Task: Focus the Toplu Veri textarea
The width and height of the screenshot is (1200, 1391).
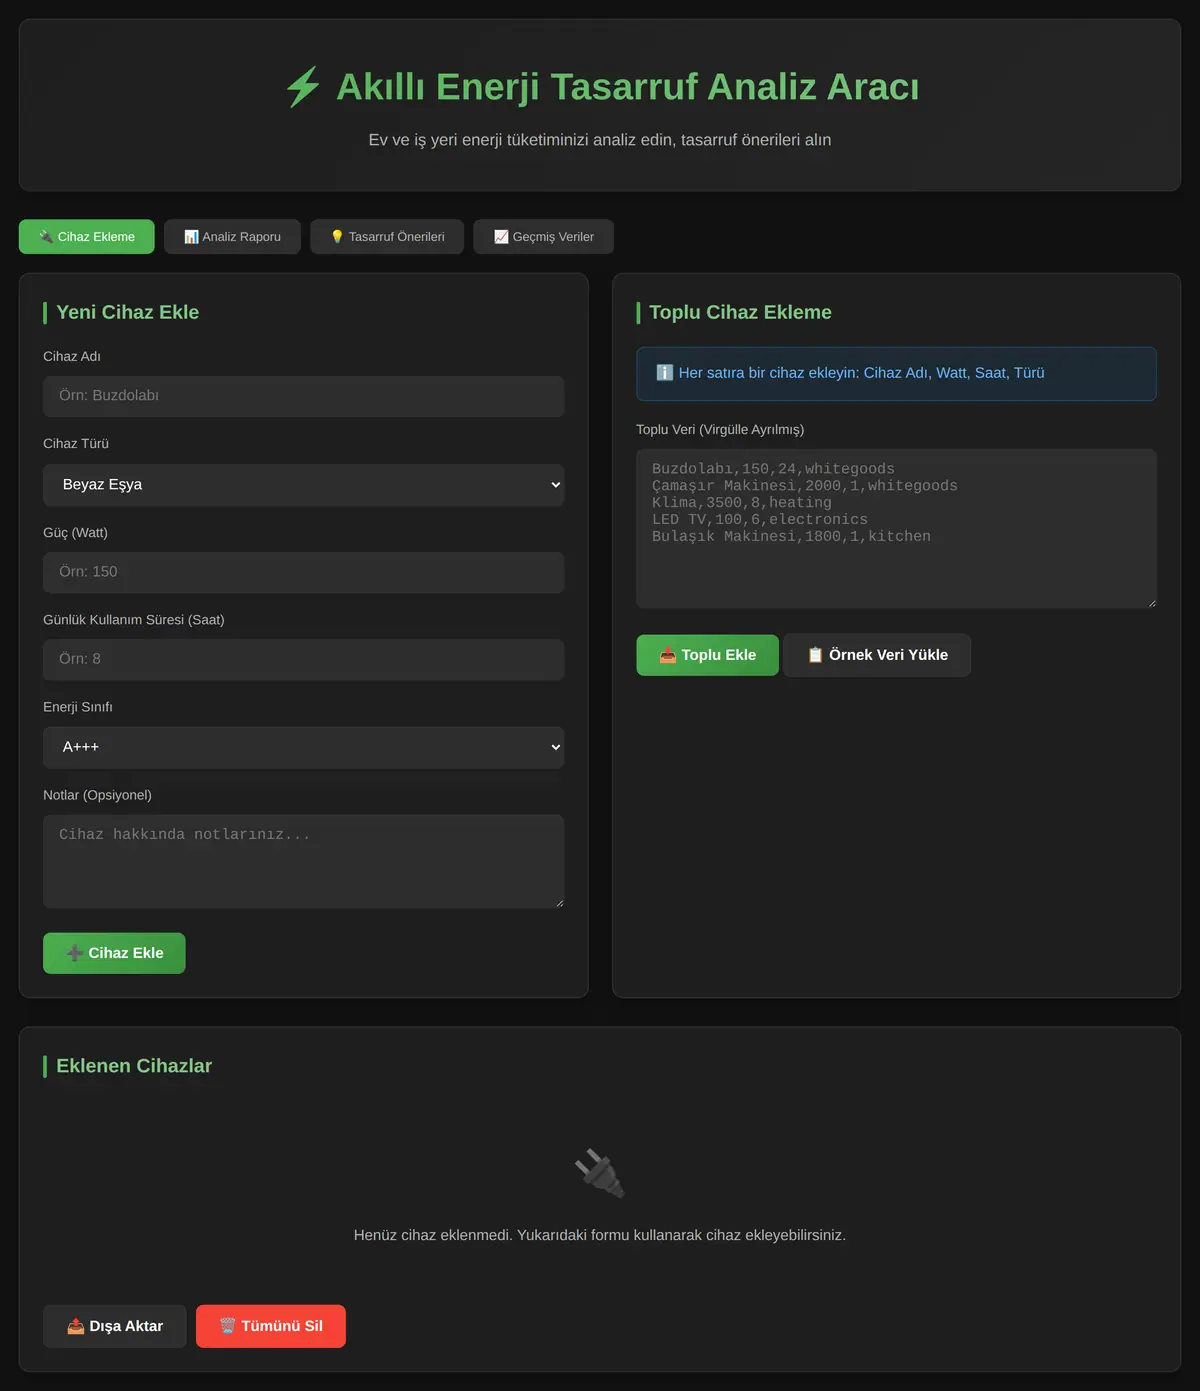Action: coord(897,529)
